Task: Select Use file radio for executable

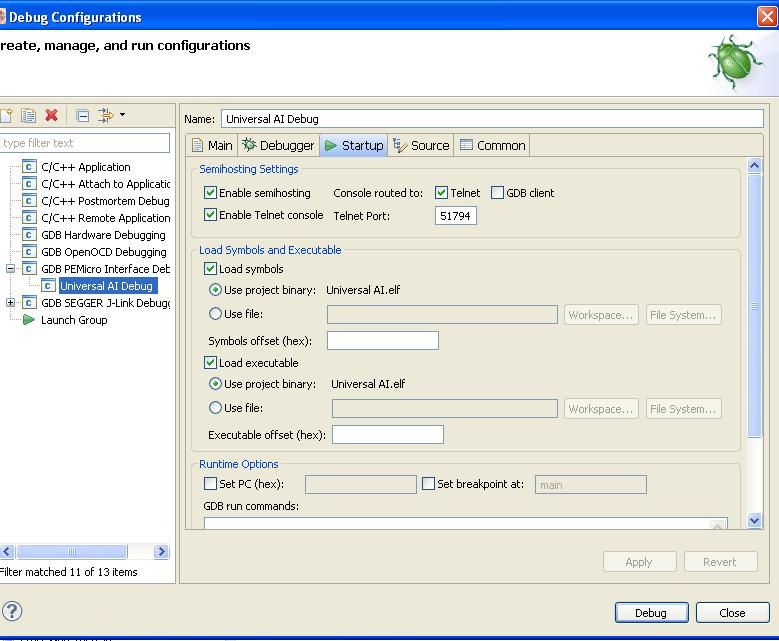Action: [215, 407]
